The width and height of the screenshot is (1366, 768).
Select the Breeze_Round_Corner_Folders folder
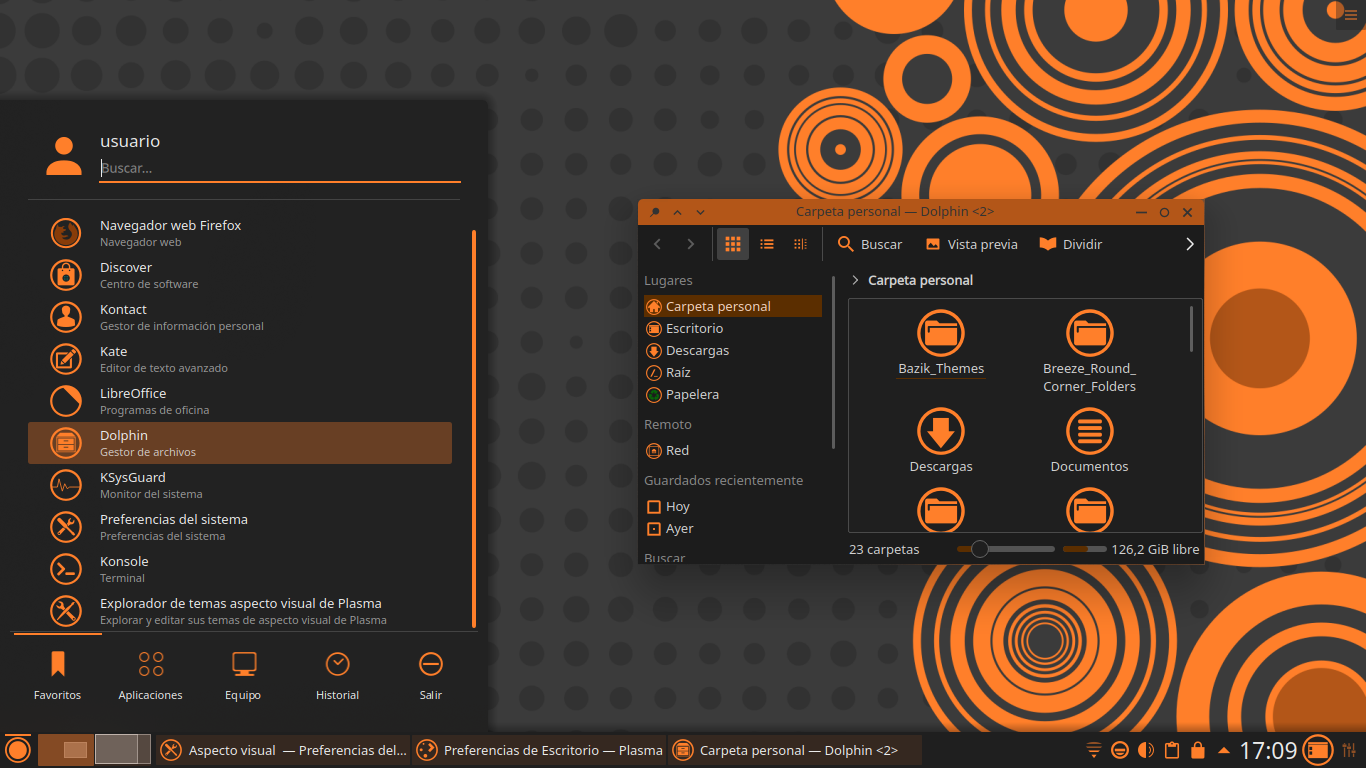tap(1089, 352)
